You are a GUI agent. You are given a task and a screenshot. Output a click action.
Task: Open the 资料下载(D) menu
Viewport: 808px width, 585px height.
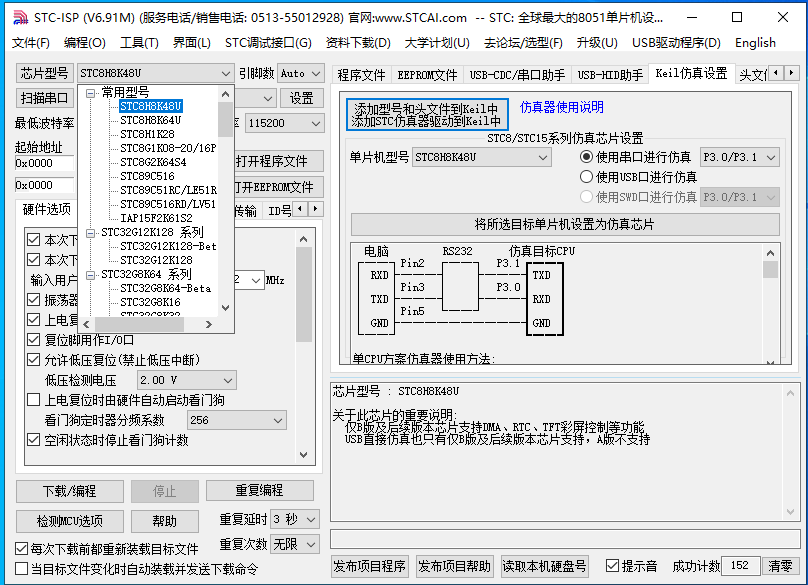(x=358, y=43)
